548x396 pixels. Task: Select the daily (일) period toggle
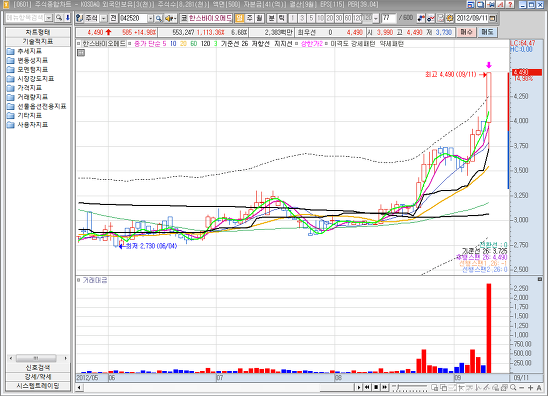point(240,18)
